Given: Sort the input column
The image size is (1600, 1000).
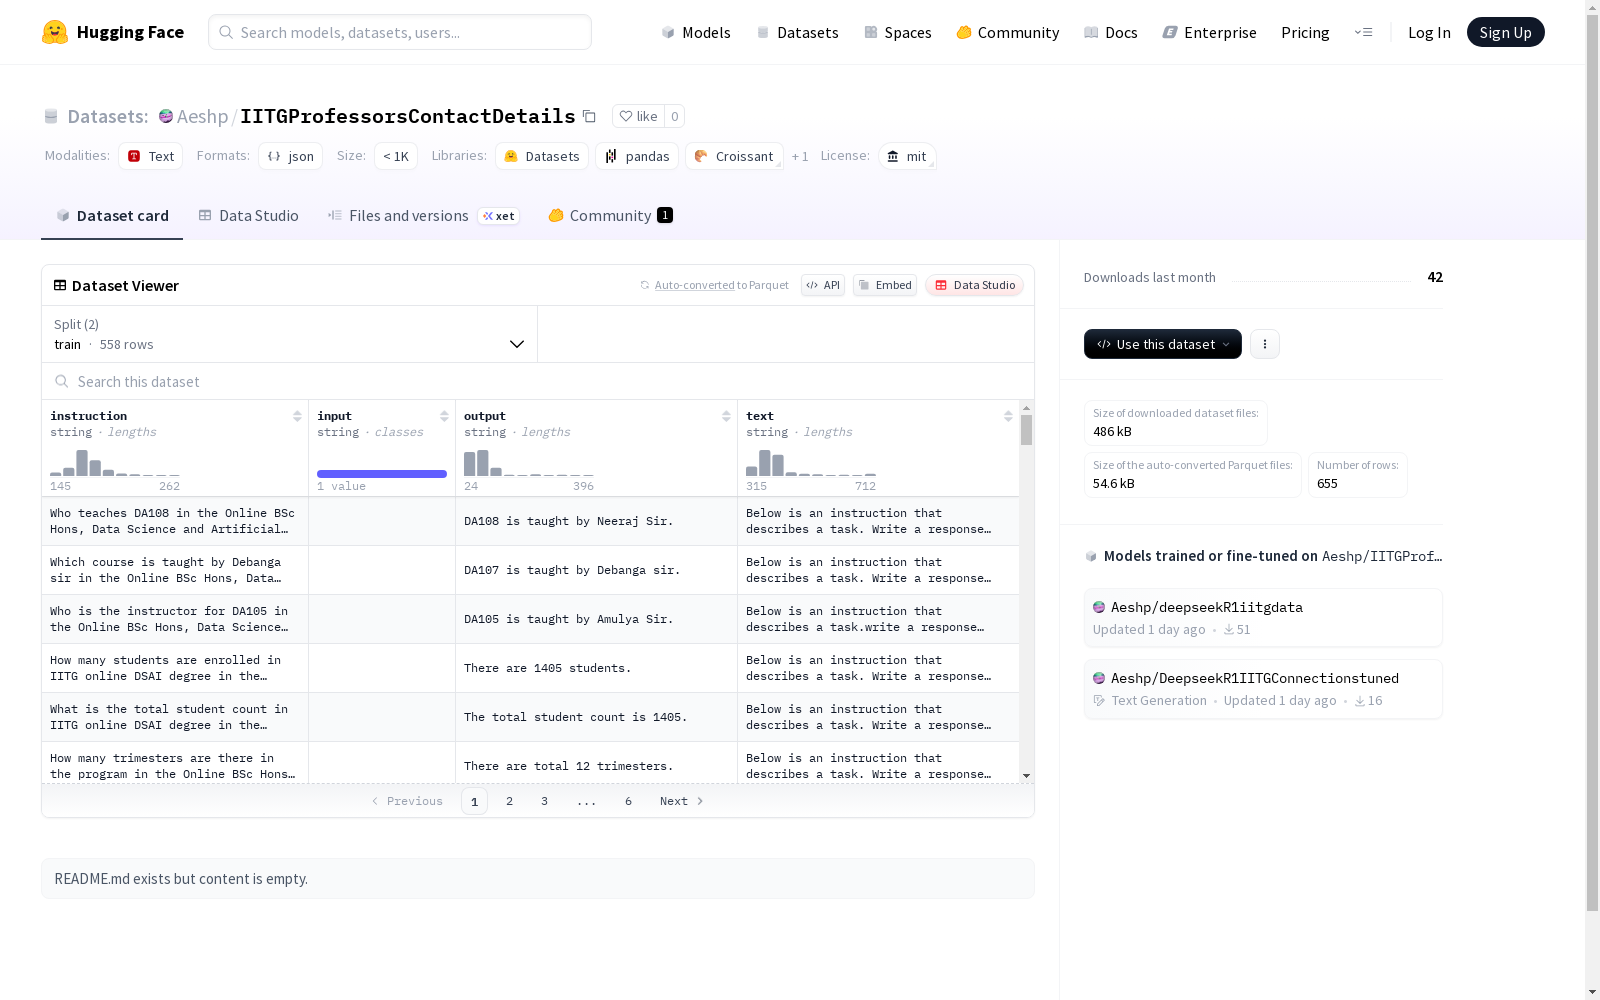Looking at the screenshot, I should pyautogui.click(x=444, y=416).
